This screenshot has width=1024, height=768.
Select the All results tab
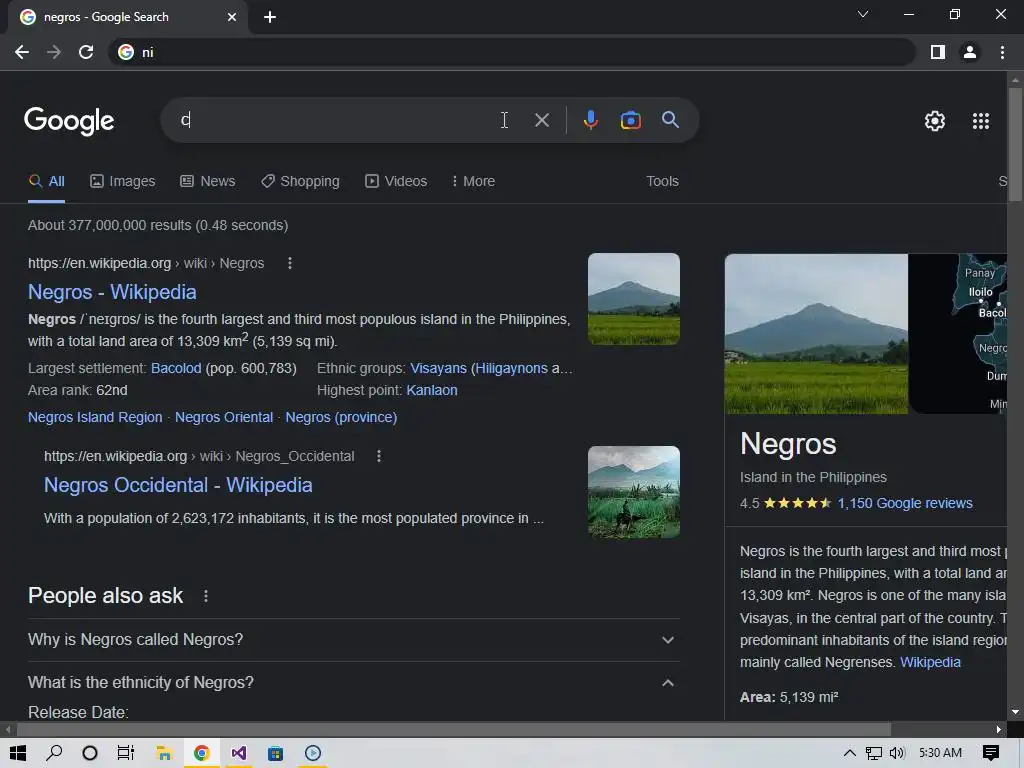pos(46,182)
